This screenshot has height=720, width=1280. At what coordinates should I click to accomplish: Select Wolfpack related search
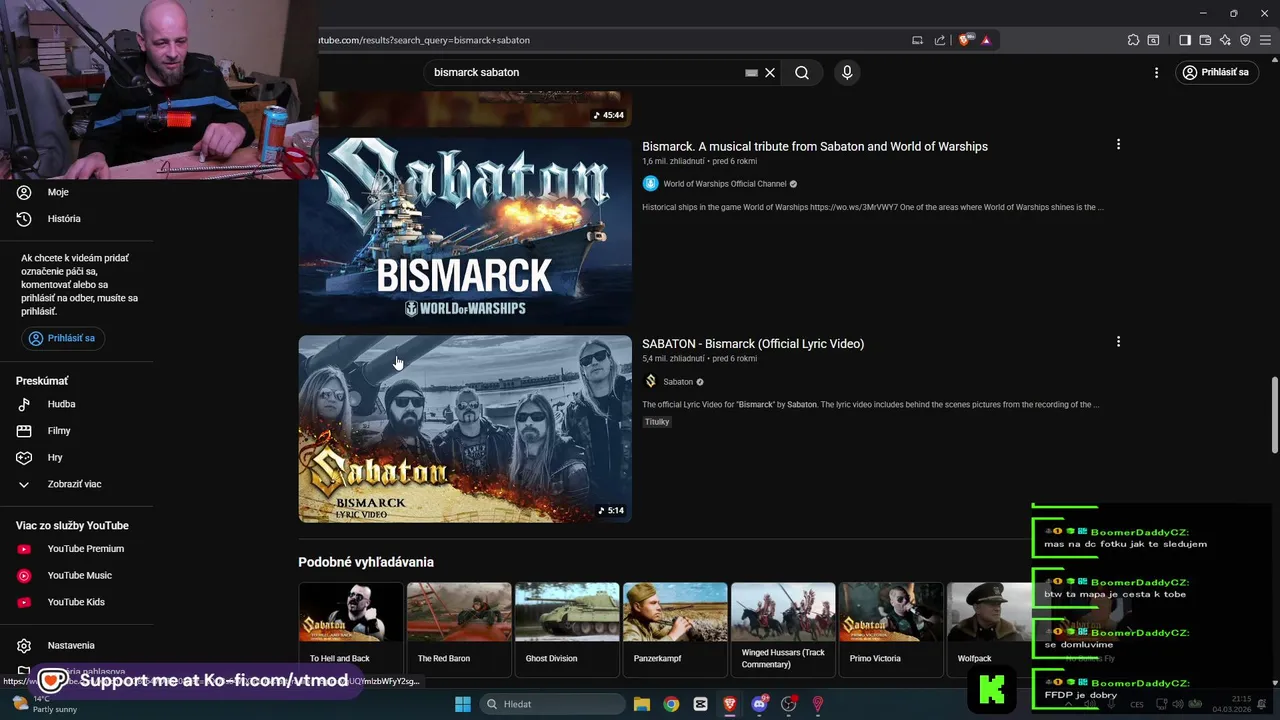tap(990, 629)
